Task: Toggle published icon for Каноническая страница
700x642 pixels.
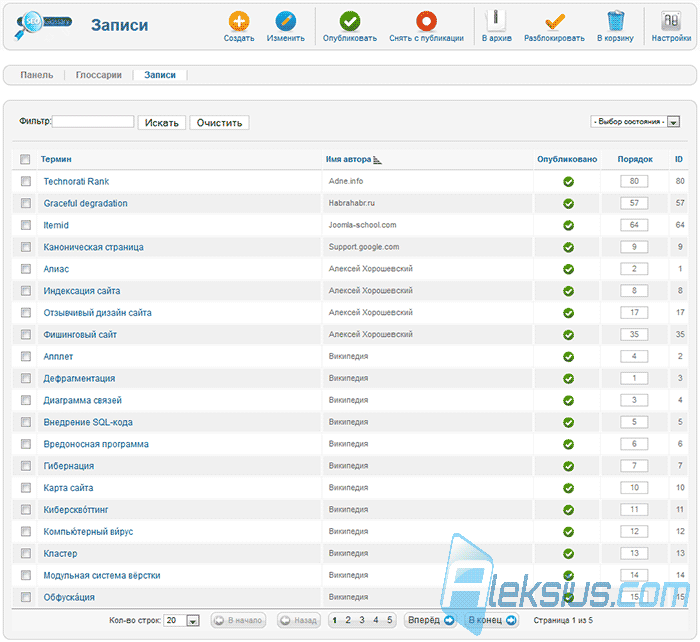Action: [568, 247]
